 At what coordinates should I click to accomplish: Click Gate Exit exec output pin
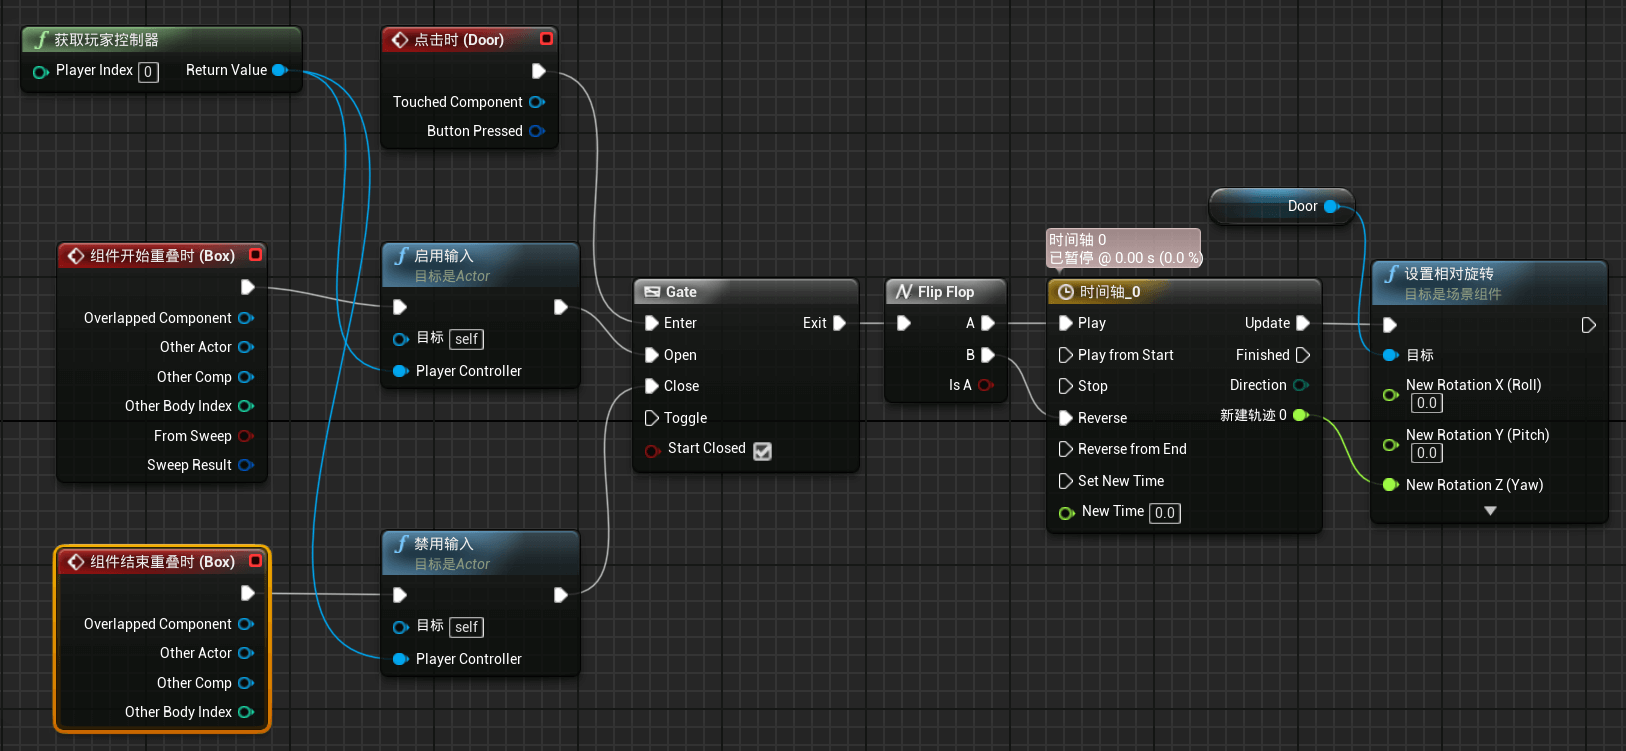pyautogui.click(x=840, y=323)
